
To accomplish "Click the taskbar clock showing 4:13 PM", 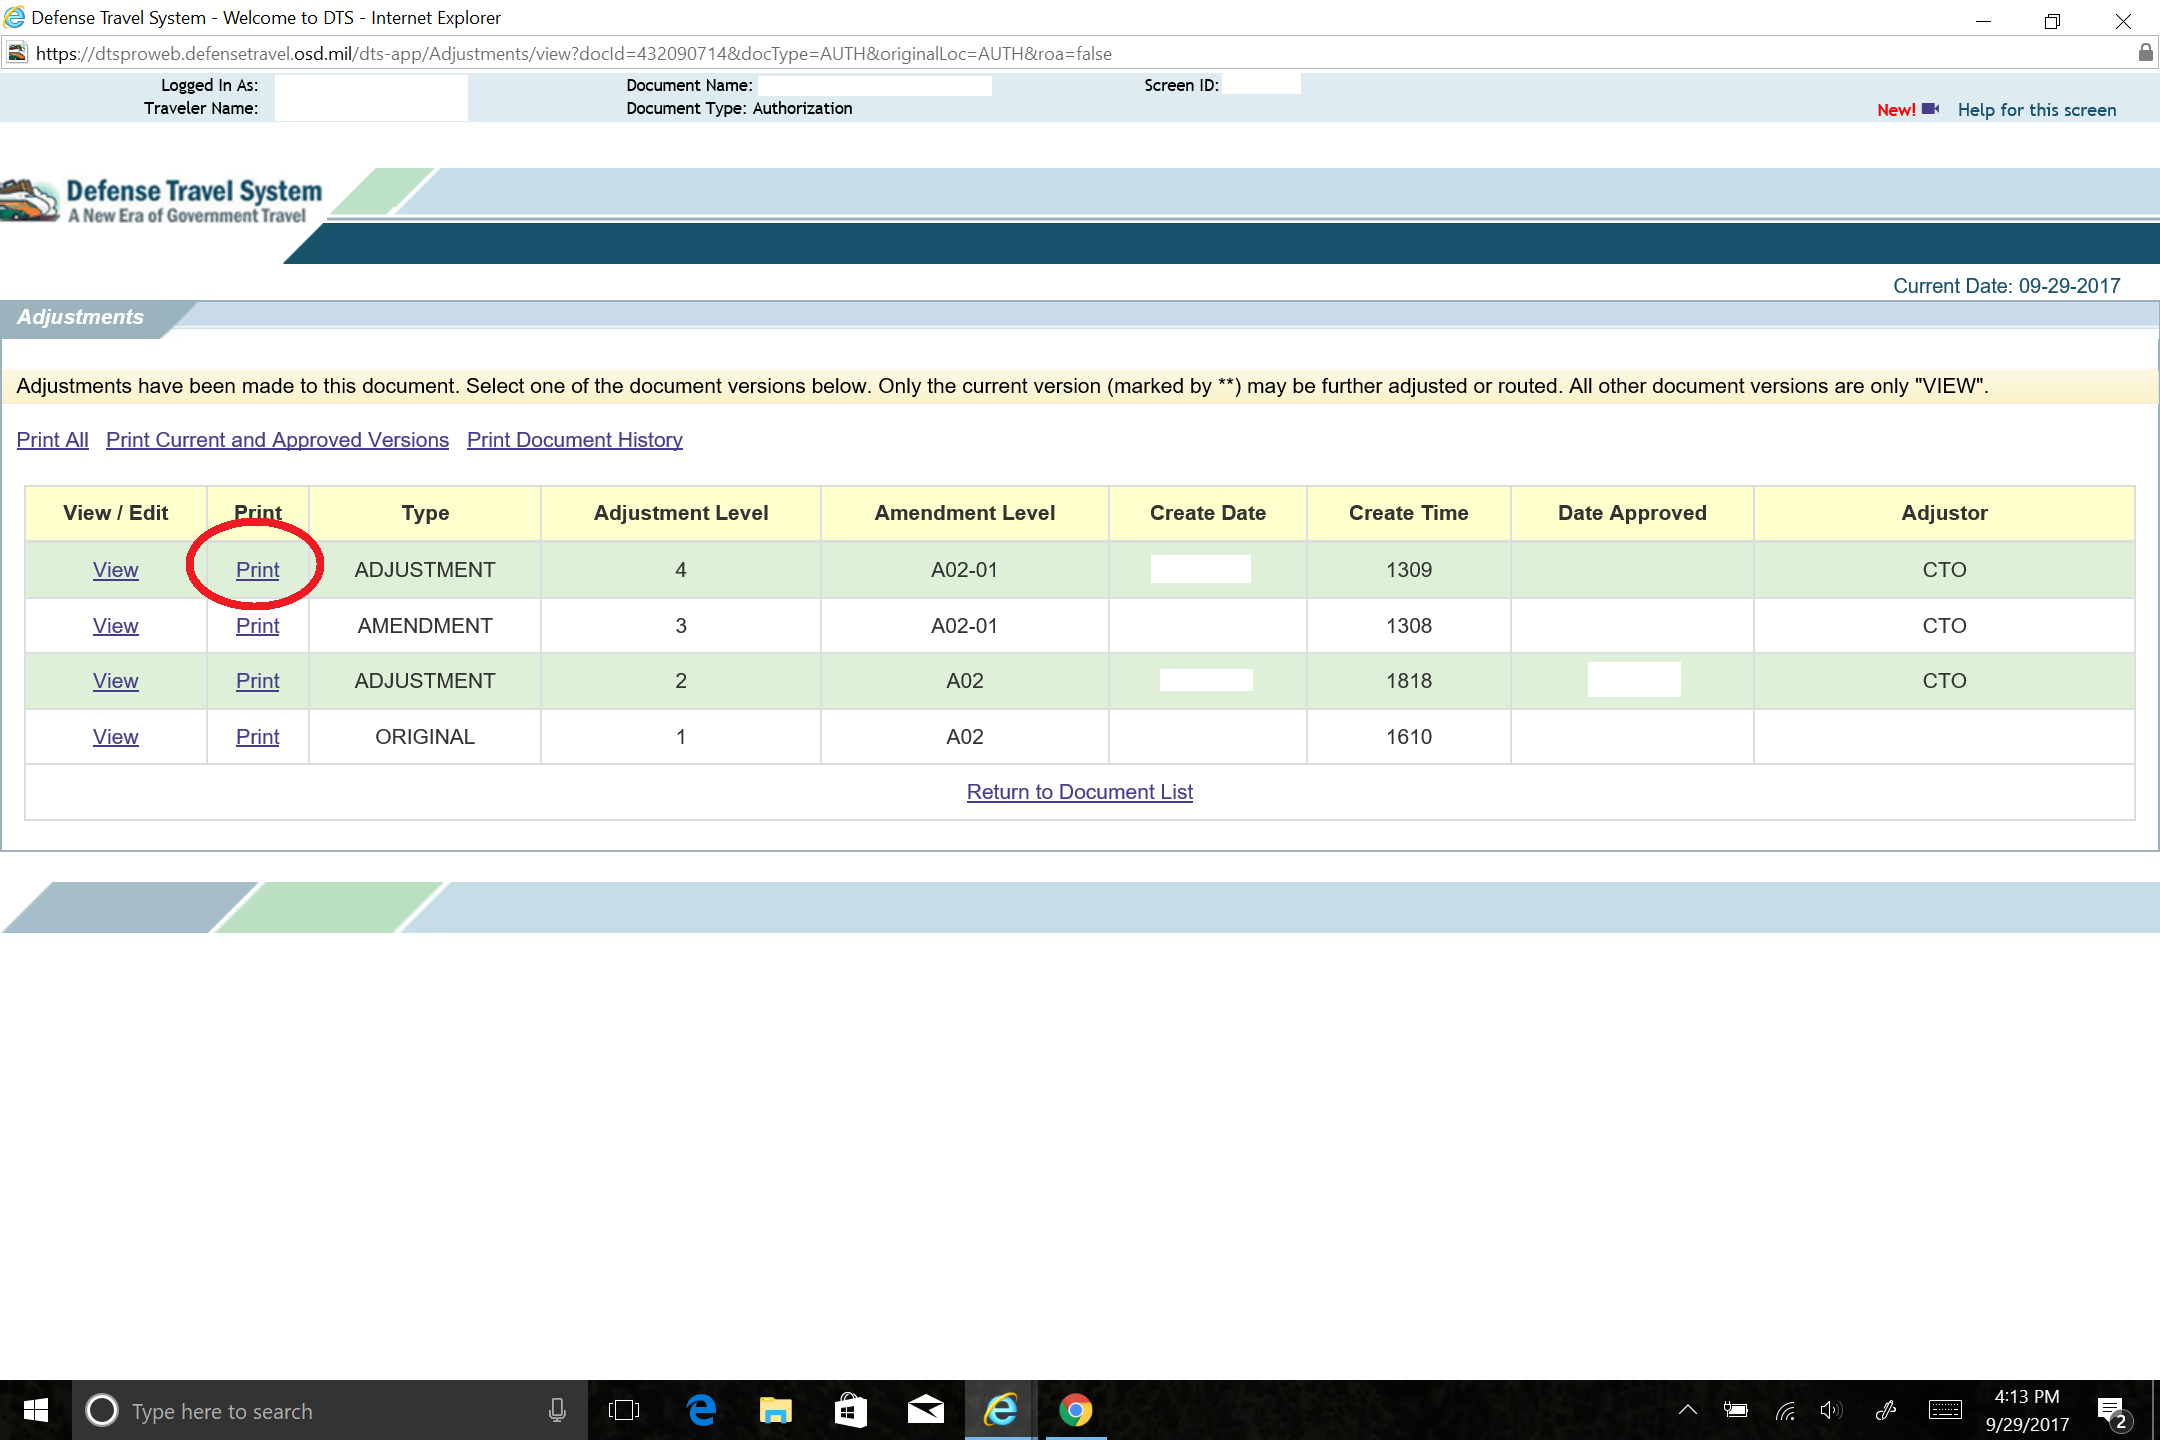I will pyautogui.click(x=2026, y=1396).
